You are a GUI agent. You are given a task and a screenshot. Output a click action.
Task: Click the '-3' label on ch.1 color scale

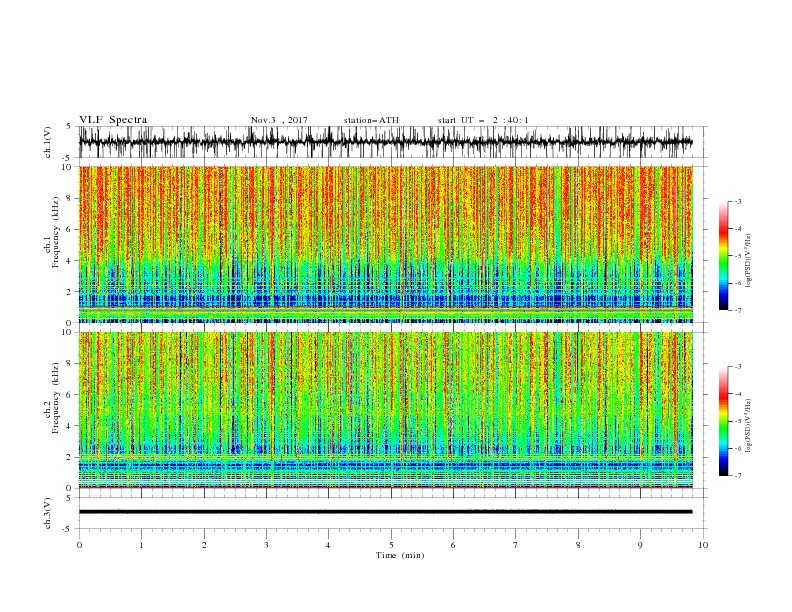point(738,201)
